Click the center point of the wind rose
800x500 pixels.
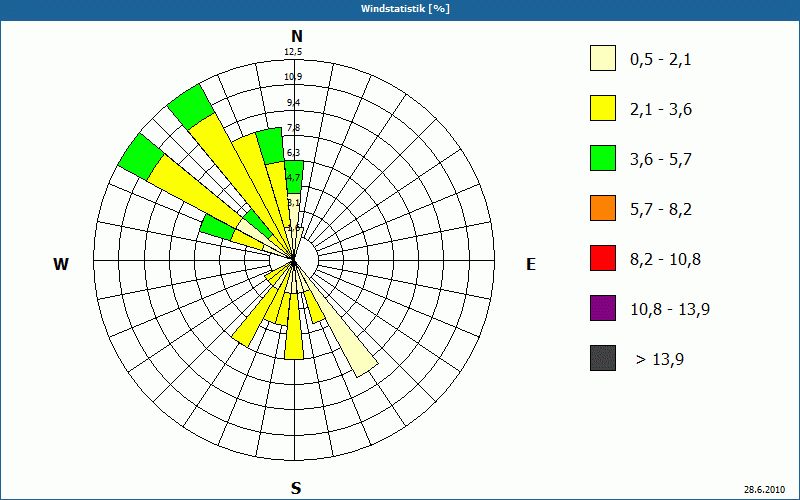pos(294,262)
